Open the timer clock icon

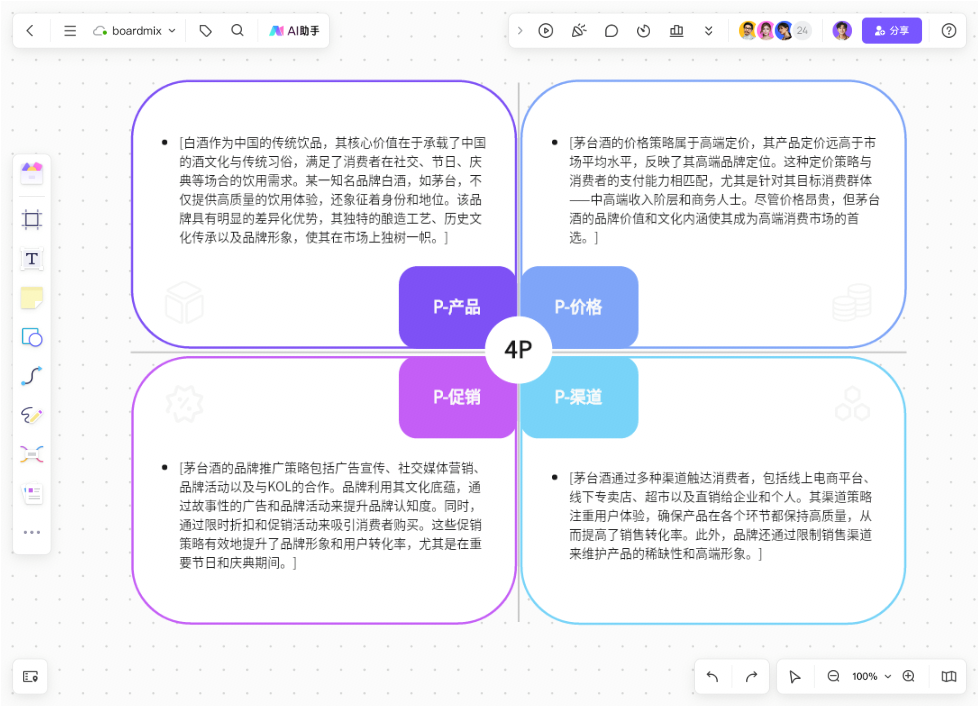[x=644, y=31]
